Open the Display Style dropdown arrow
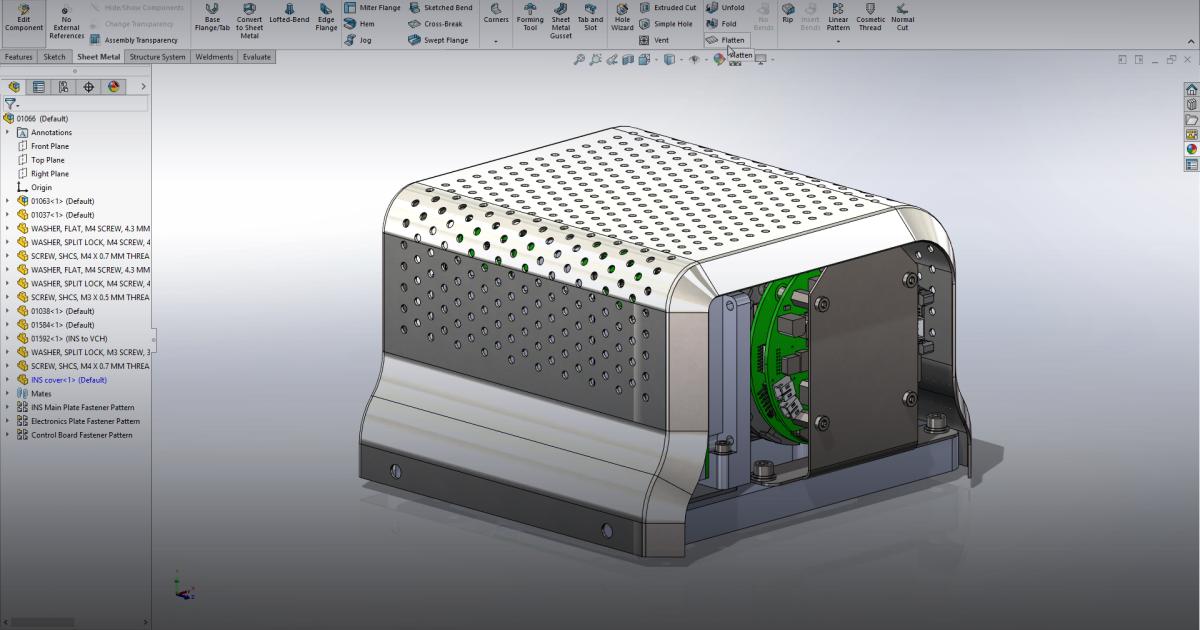Screen dimensions: 1200x630 tap(682, 59)
